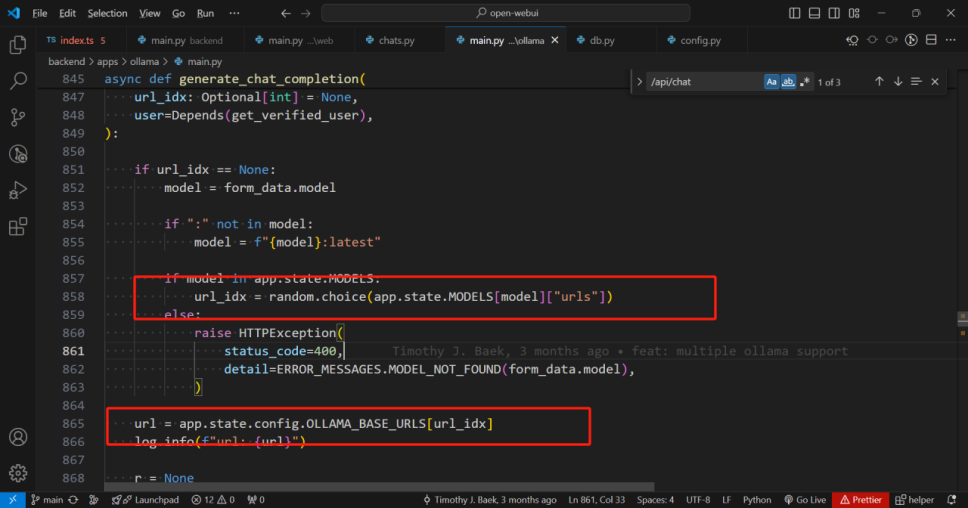Viewport: 968px width, 508px height.
Task: Open more editor actions menu
Action: (x=951, y=40)
